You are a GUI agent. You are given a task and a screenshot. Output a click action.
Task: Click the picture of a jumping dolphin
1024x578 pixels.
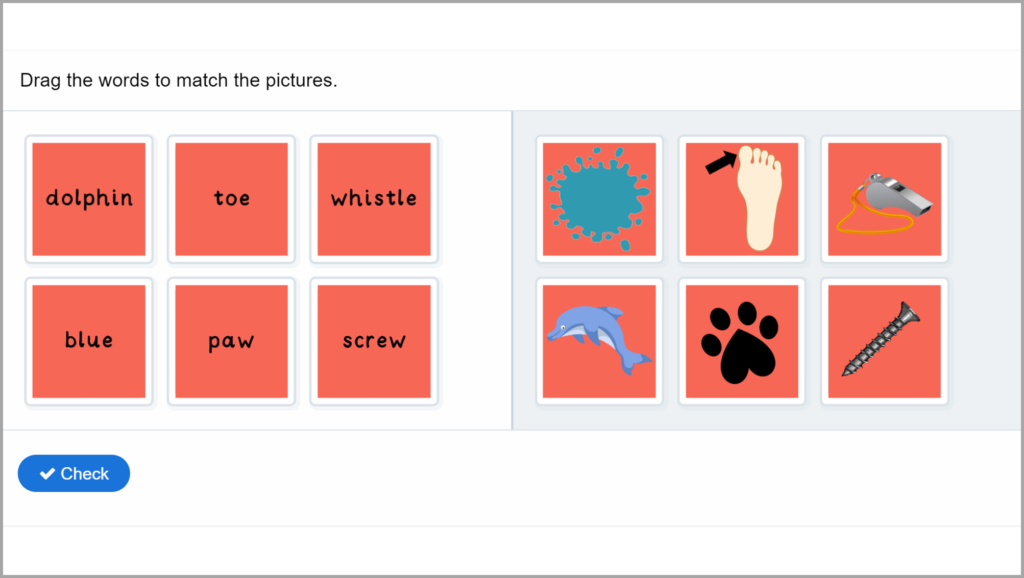tap(599, 341)
